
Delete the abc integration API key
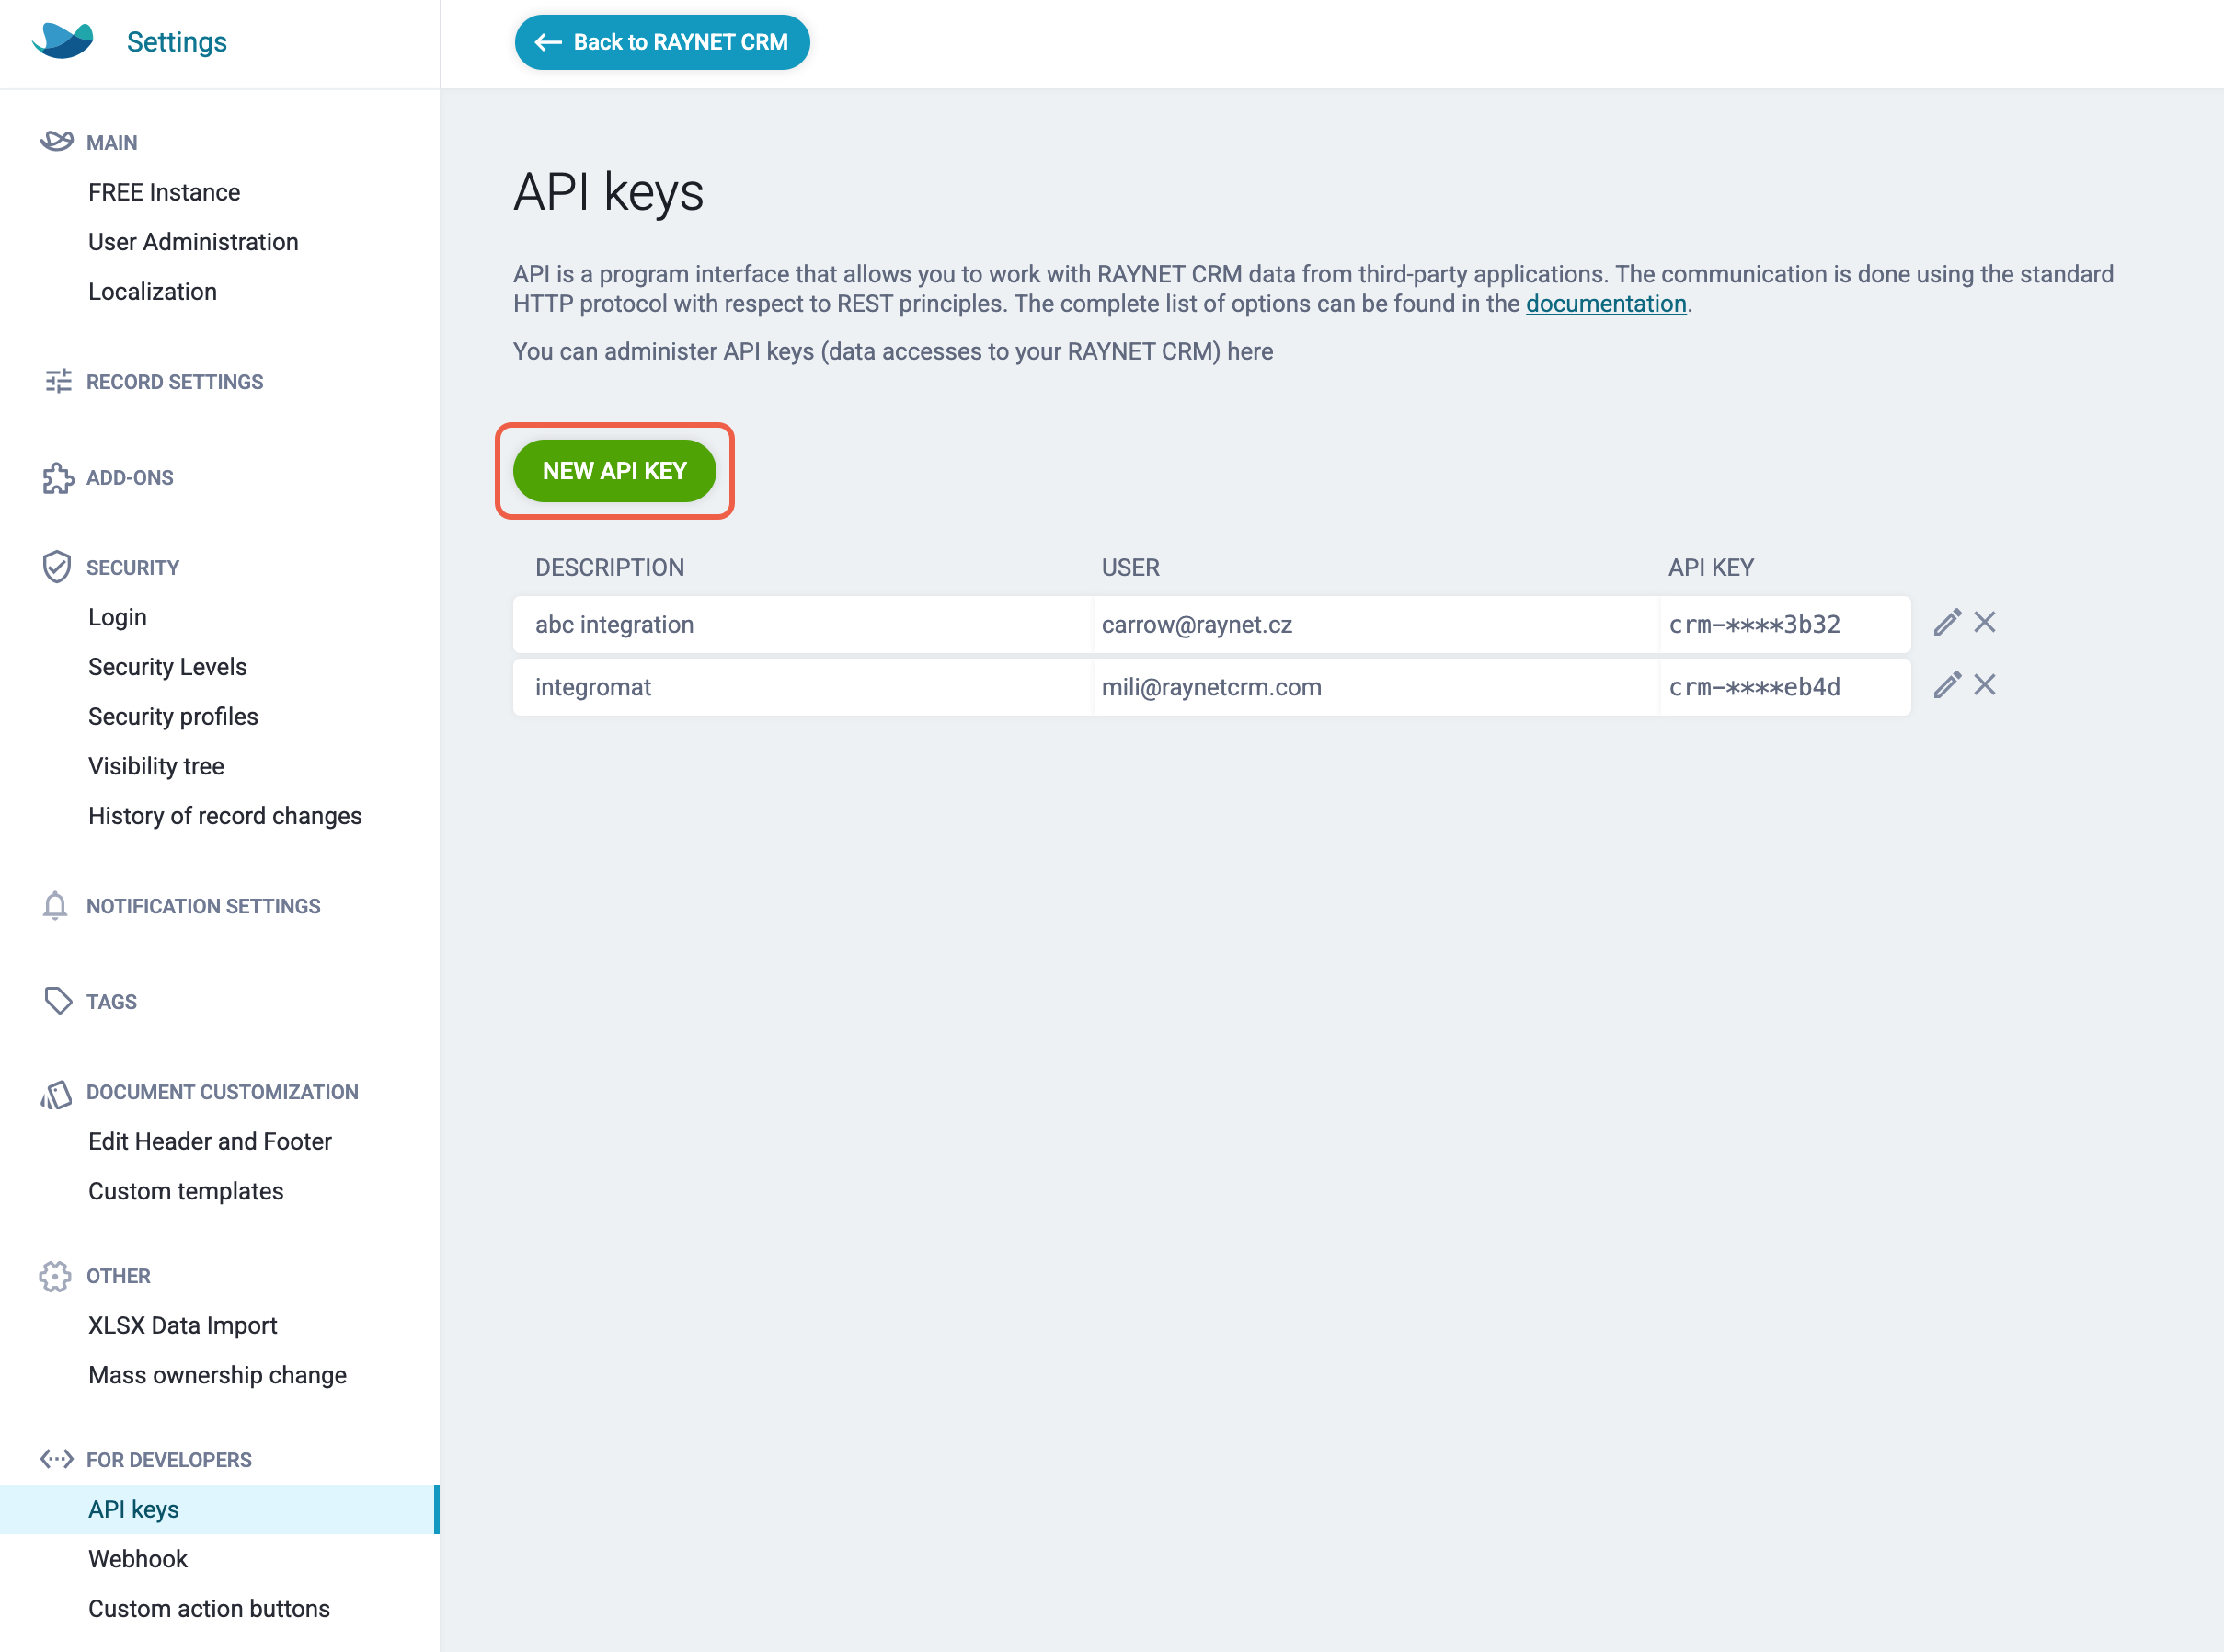(1985, 622)
